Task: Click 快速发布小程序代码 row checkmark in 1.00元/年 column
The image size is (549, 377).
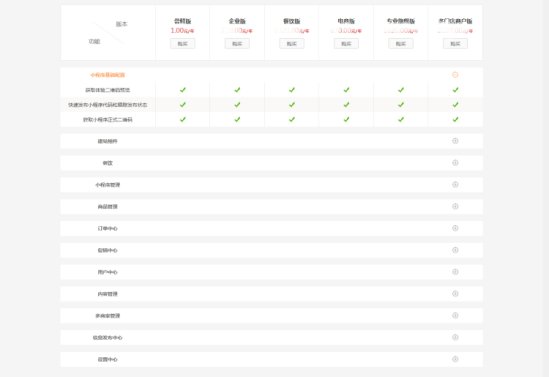Action: pyautogui.click(x=182, y=105)
